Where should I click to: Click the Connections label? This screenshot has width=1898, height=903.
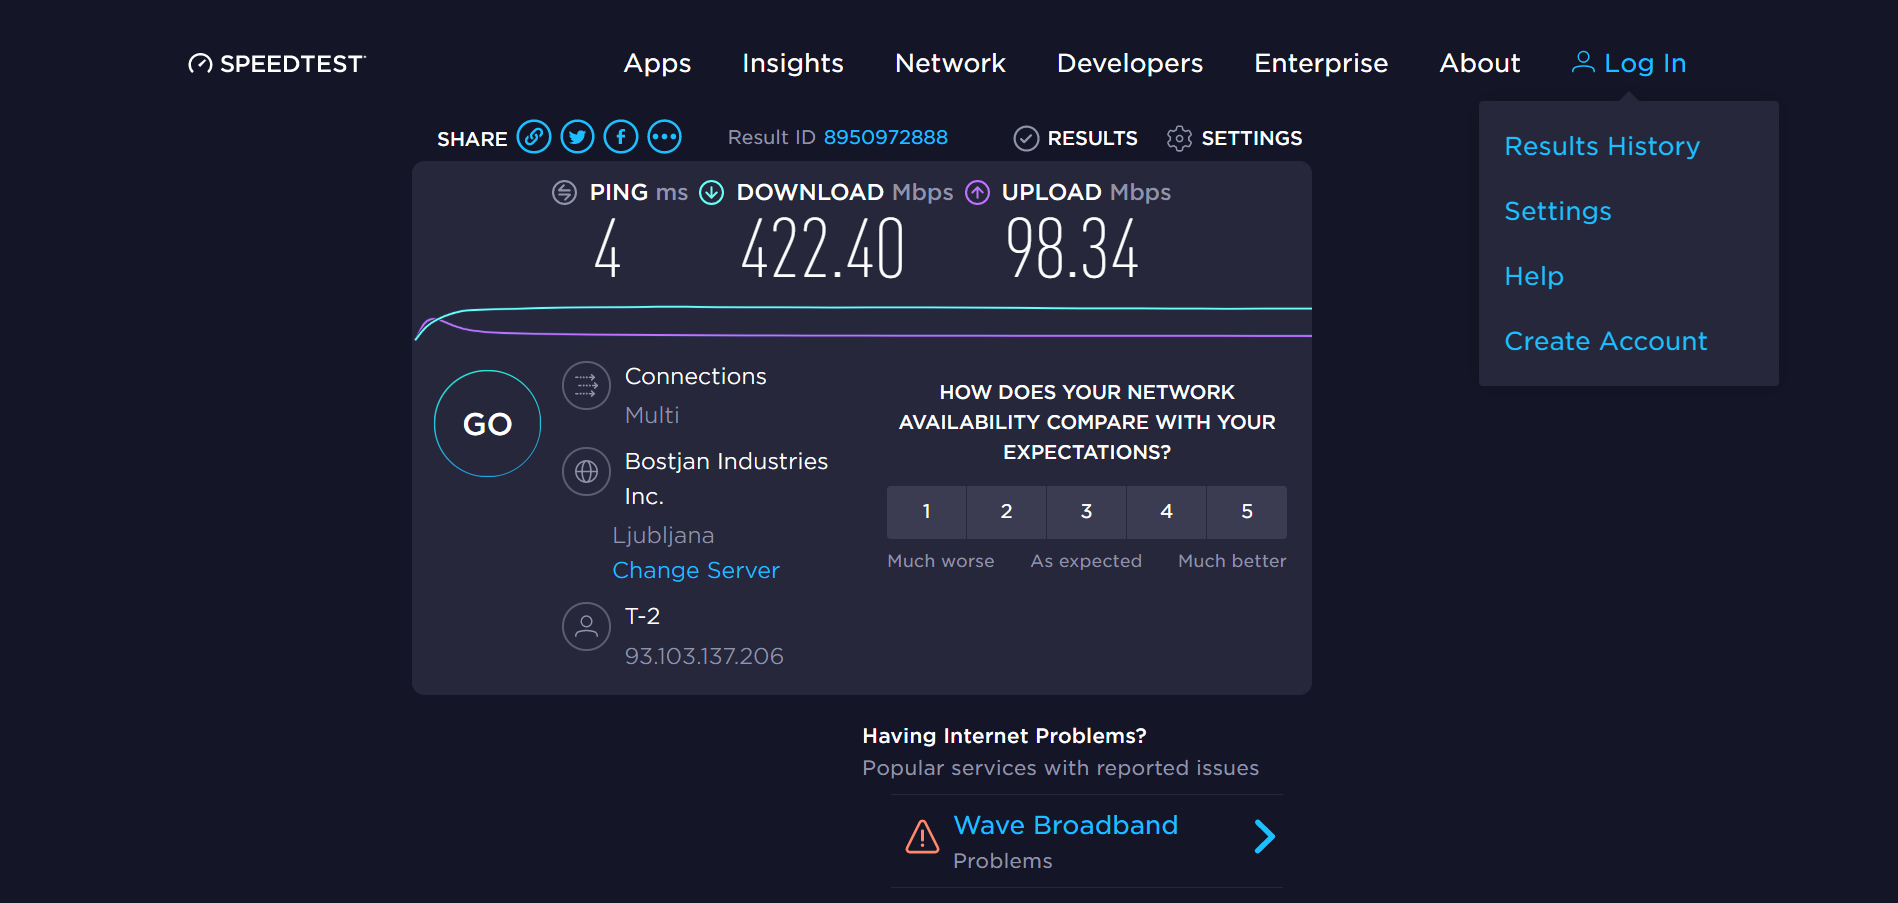click(x=695, y=376)
